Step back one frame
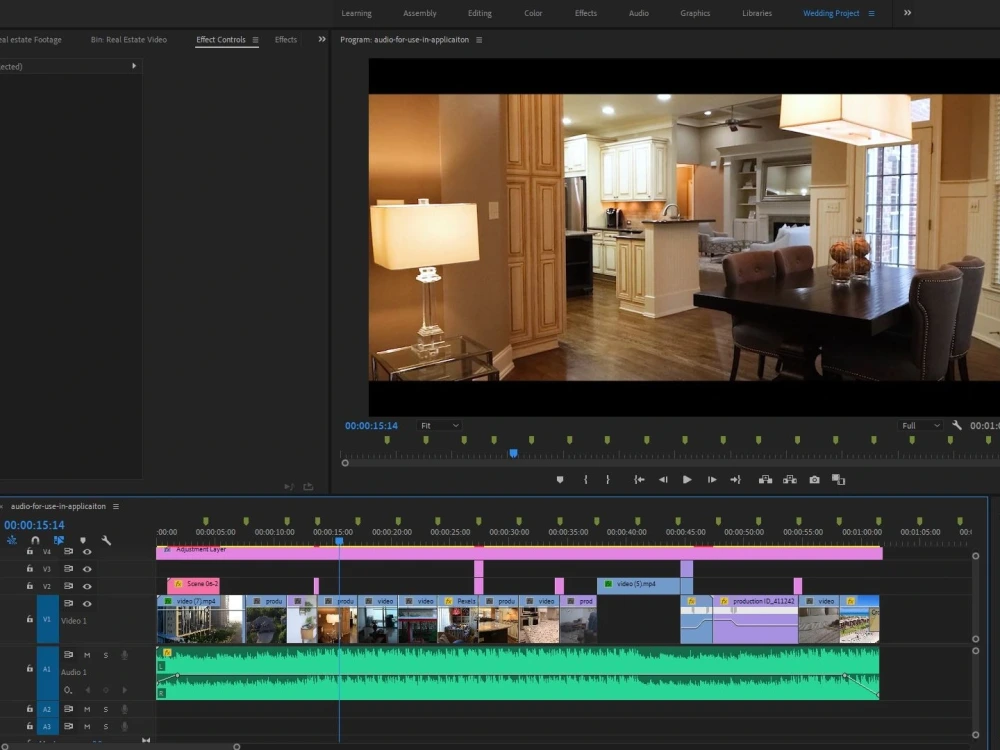Image resolution: width=1000 pixels, height=750 pixels. (663, 480)
